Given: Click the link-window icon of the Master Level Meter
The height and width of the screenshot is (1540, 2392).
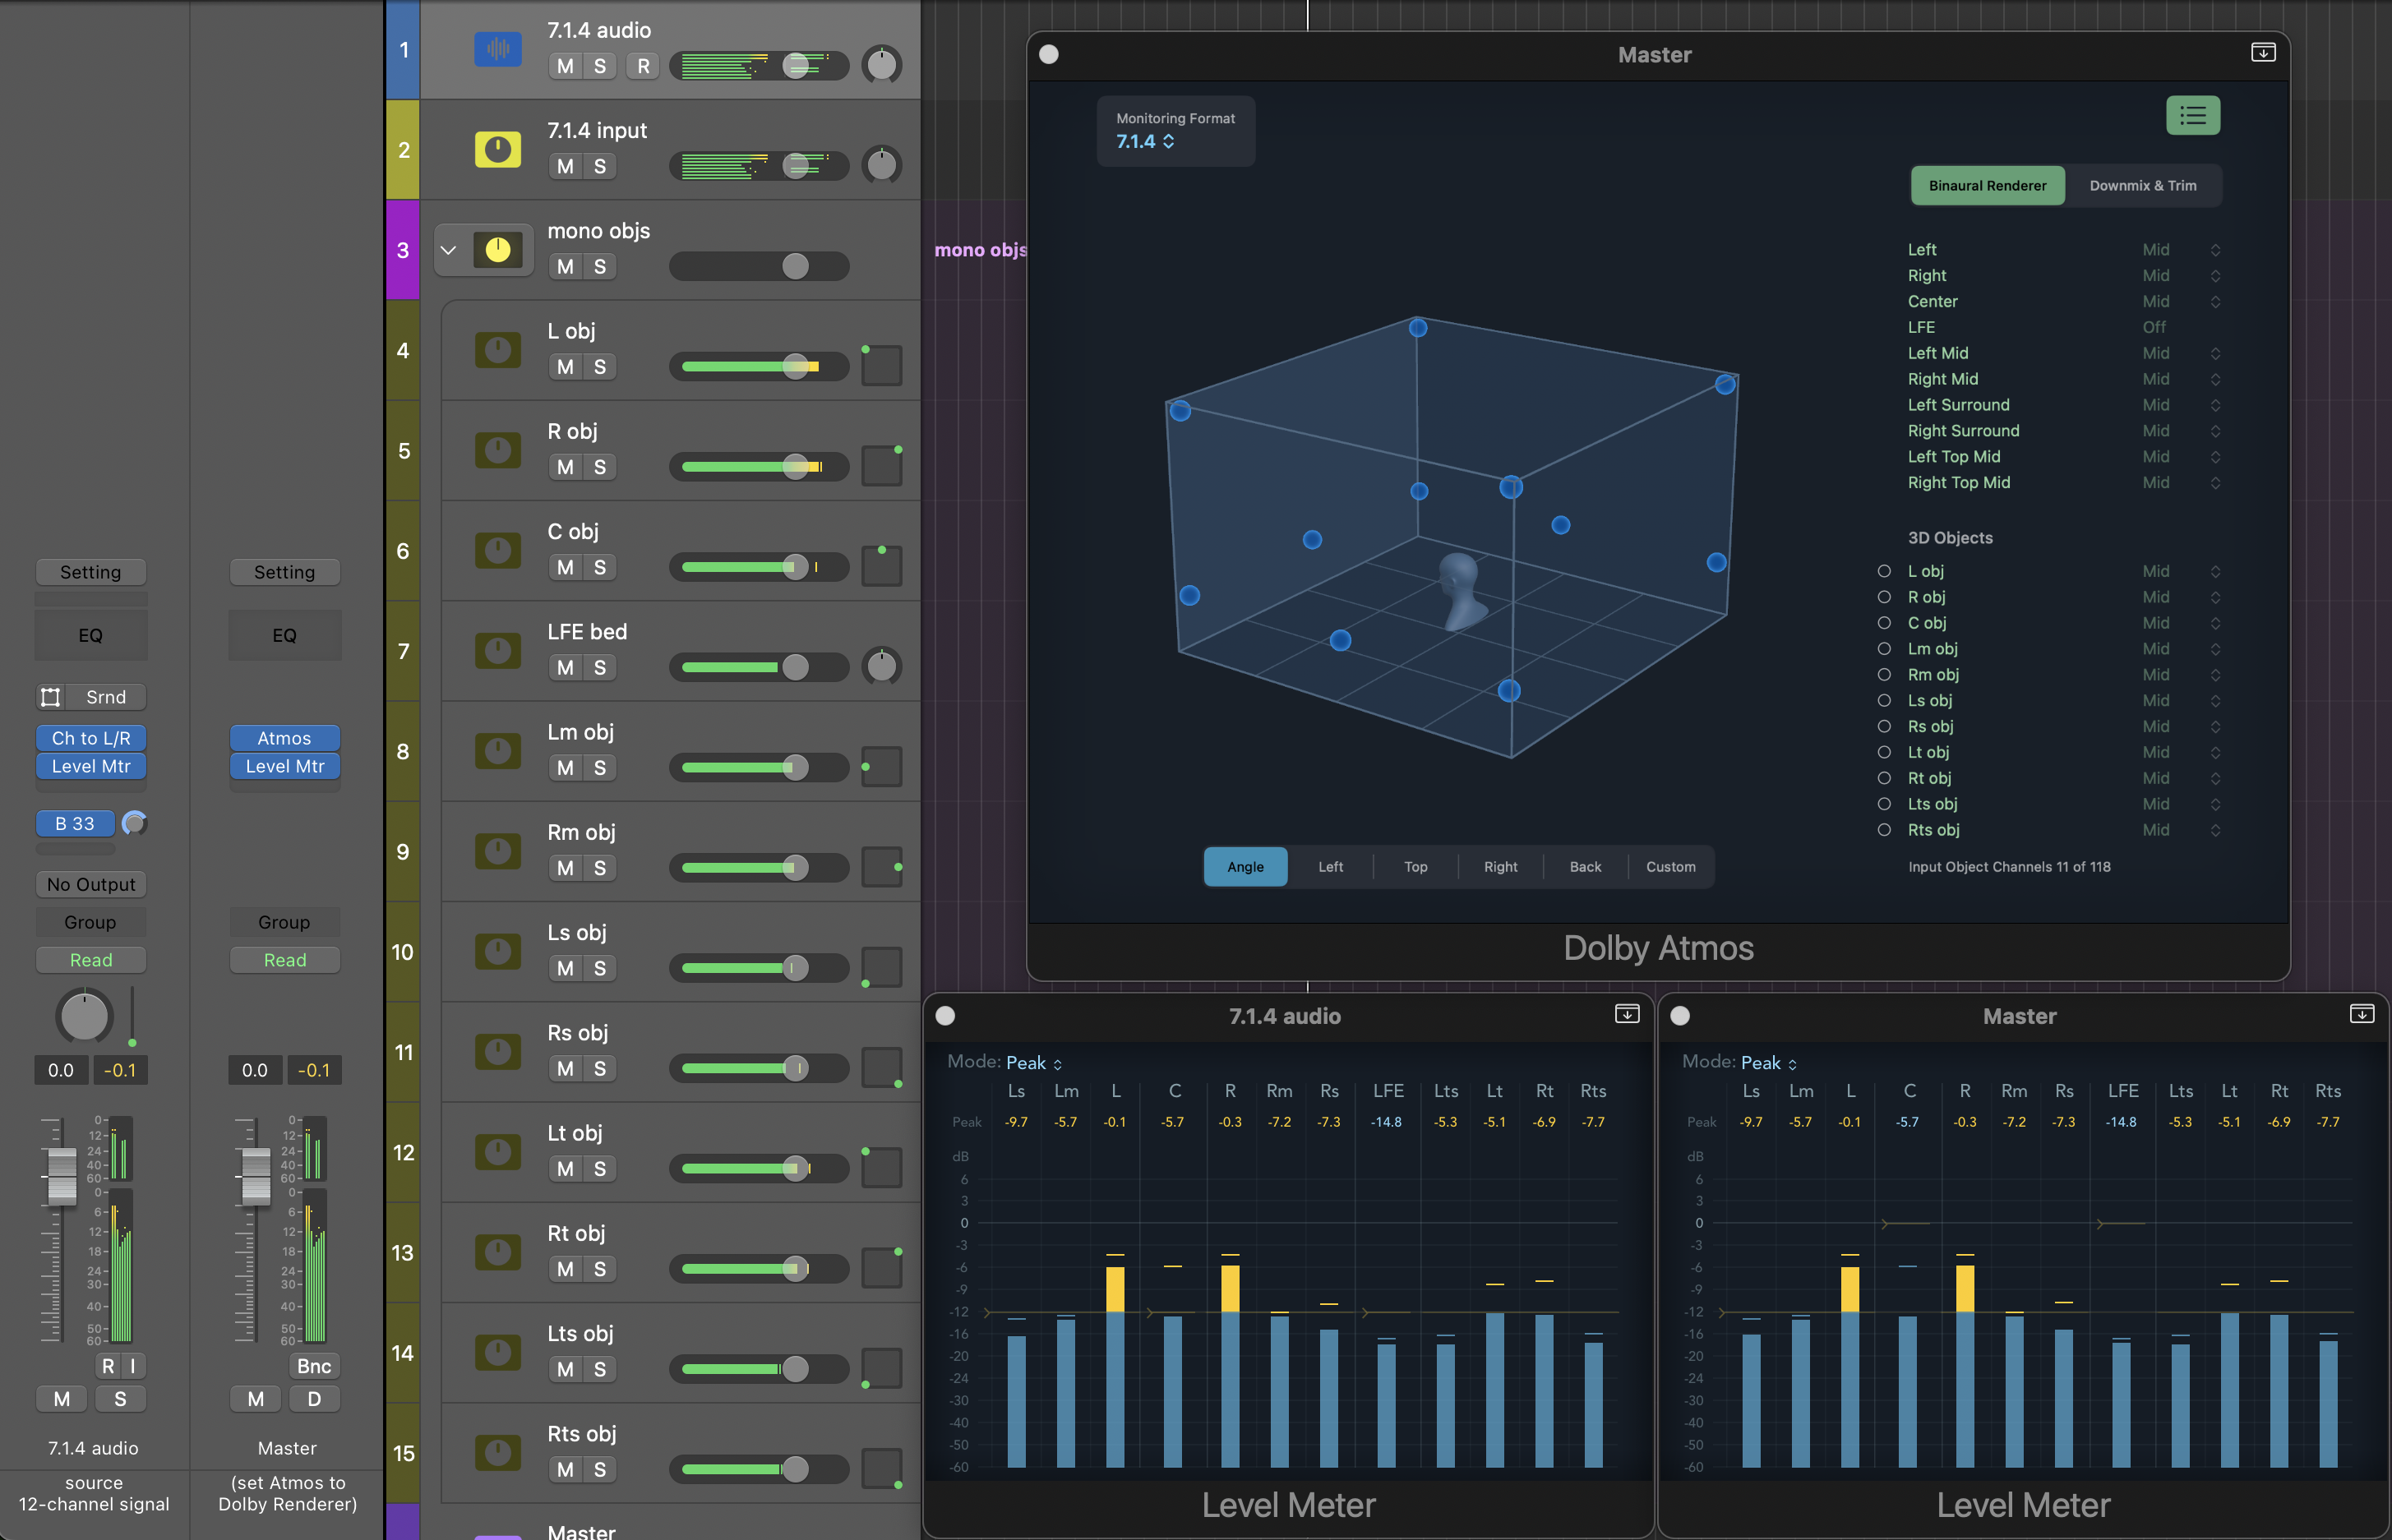Looking at the screenshot, I should (2362, 1014).
